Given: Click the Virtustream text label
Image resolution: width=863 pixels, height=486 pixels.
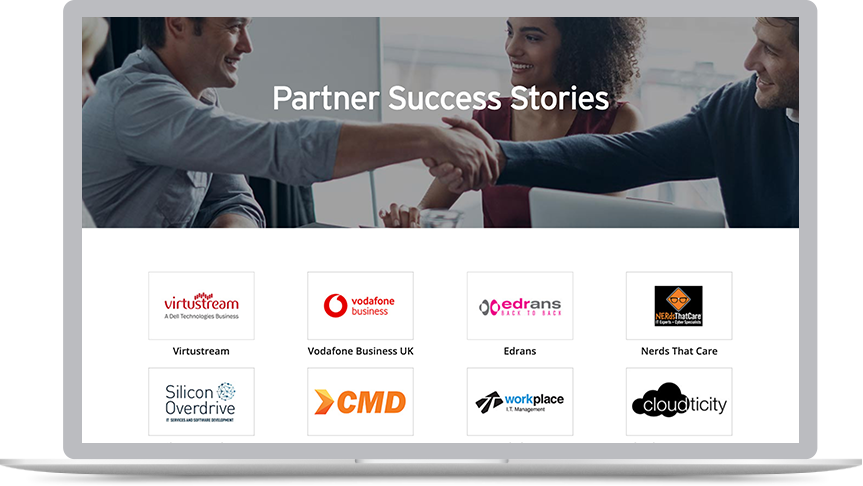Looking at the screenshot, I should pos(201,351).
